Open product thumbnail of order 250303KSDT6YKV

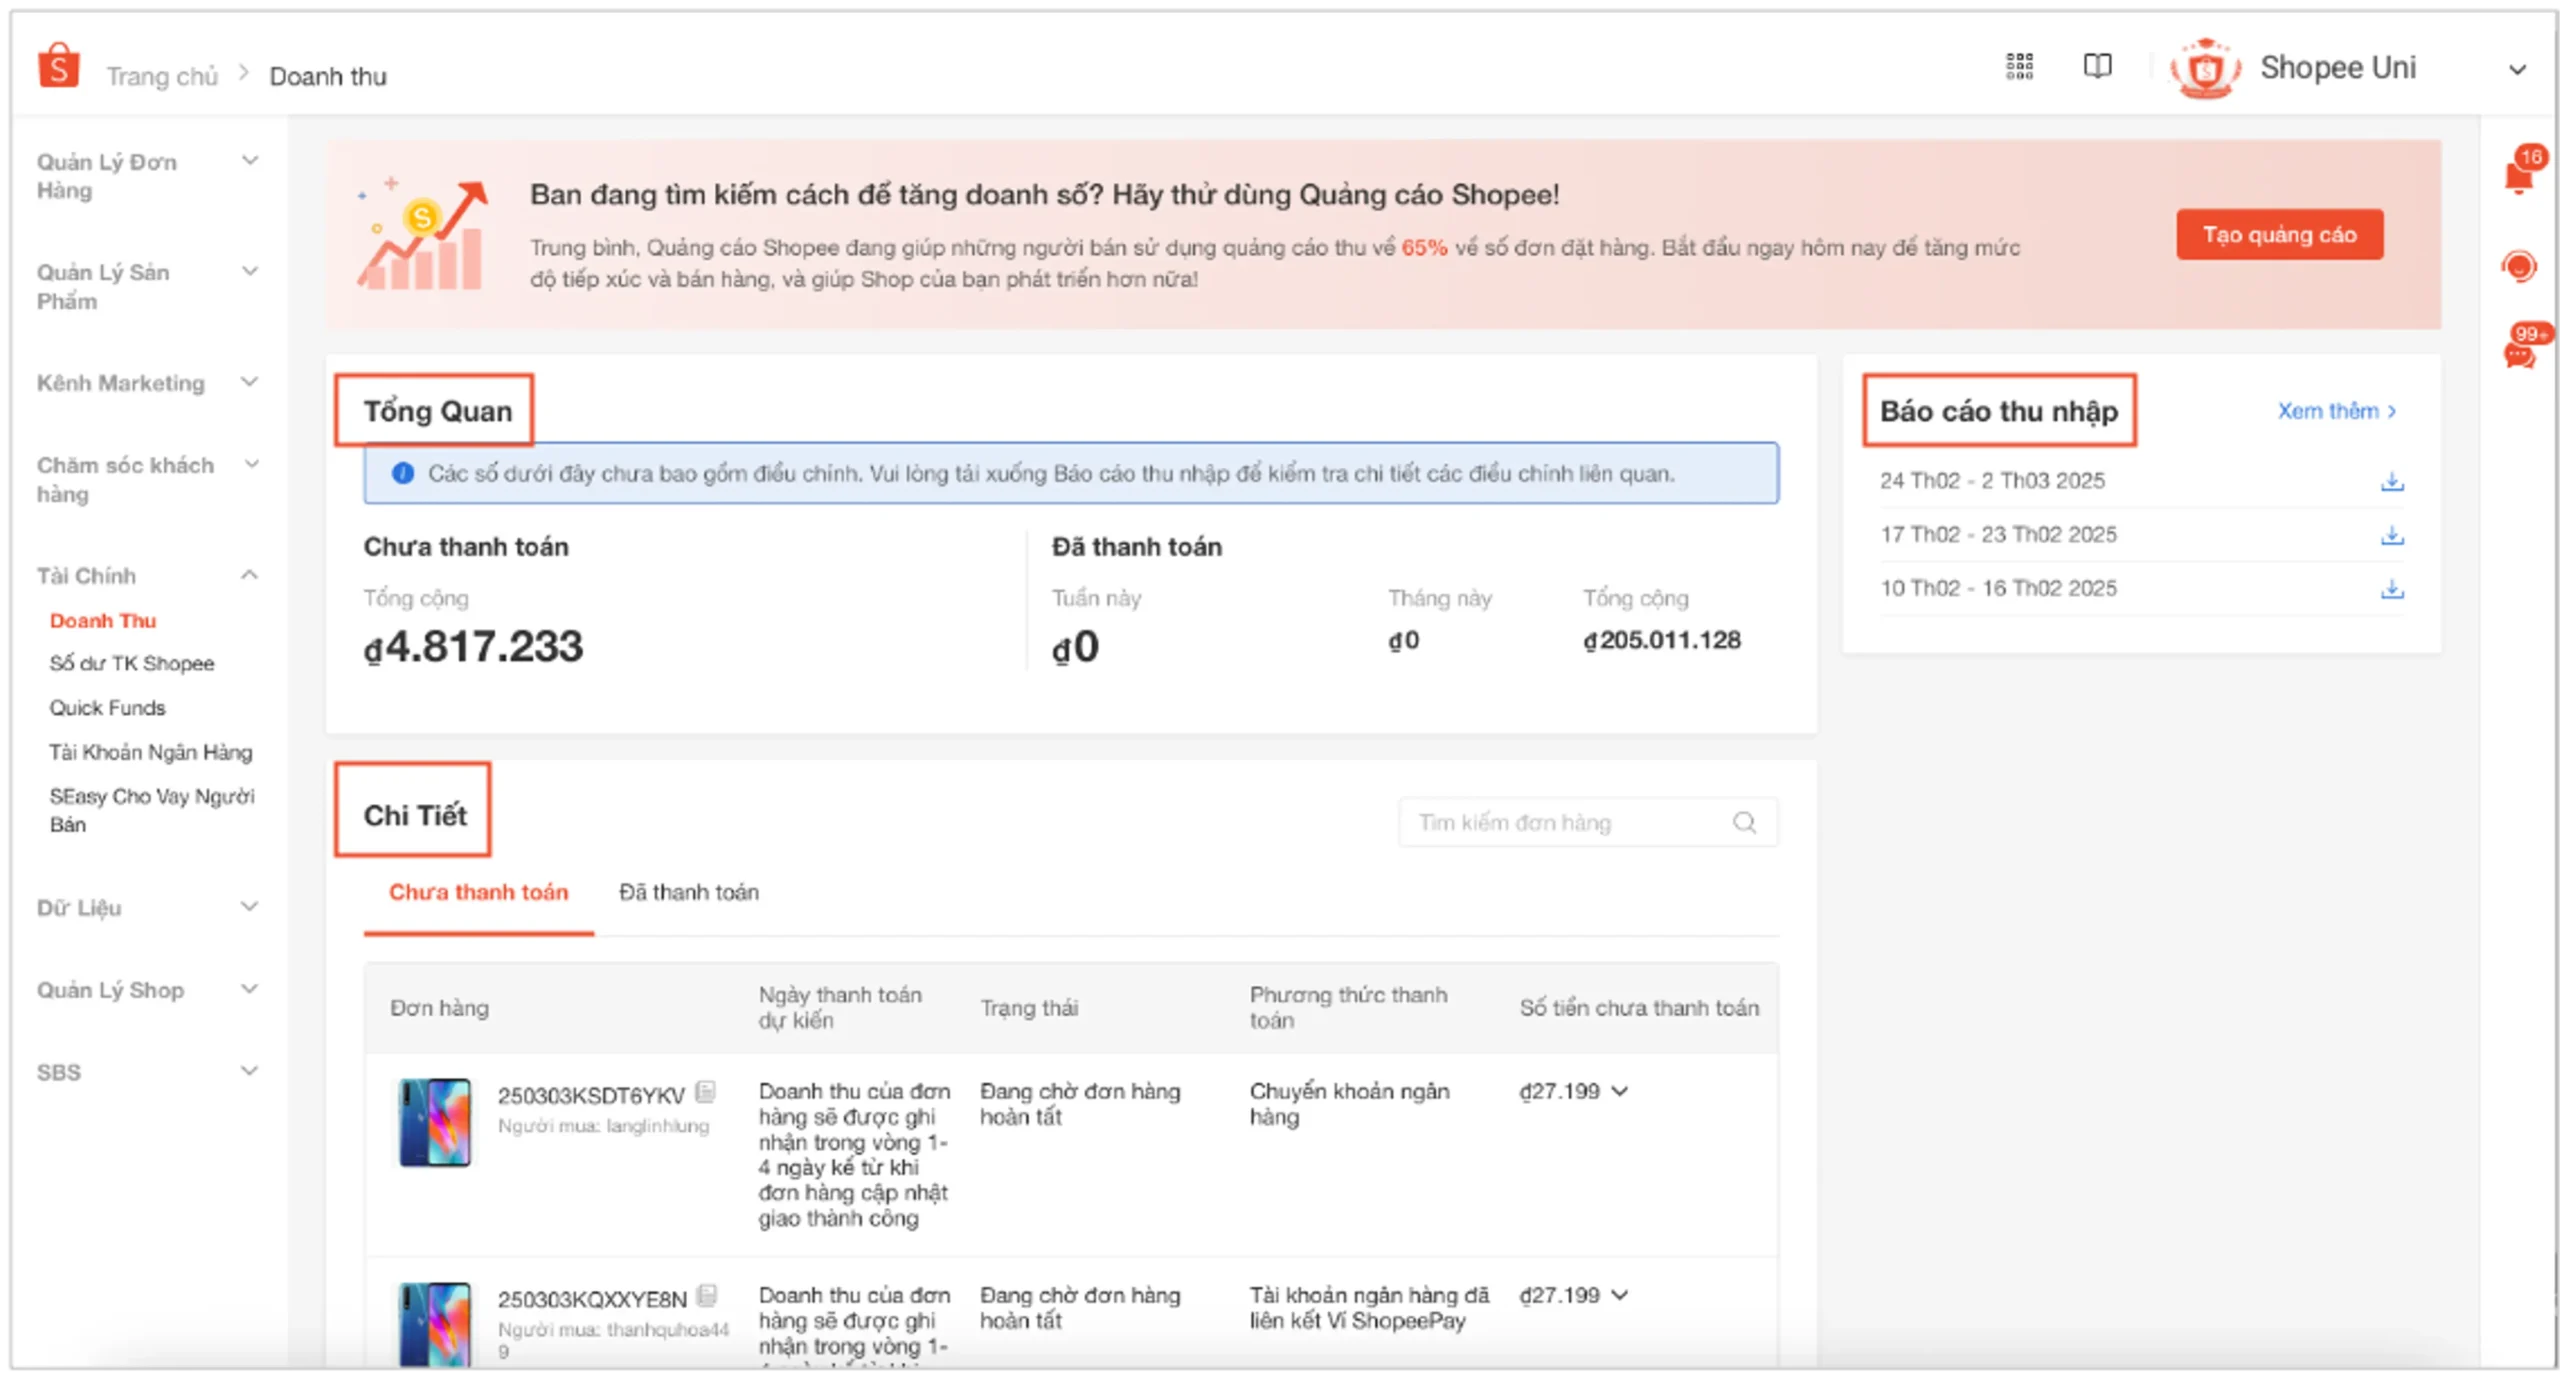coord(434,1122)
